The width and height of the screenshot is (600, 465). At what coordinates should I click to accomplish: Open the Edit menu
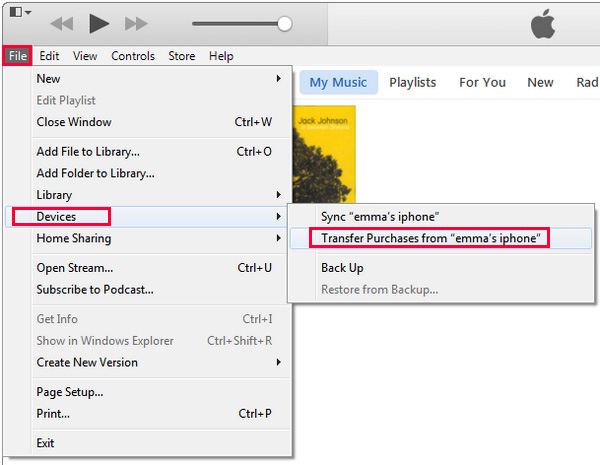pos(49,56)
